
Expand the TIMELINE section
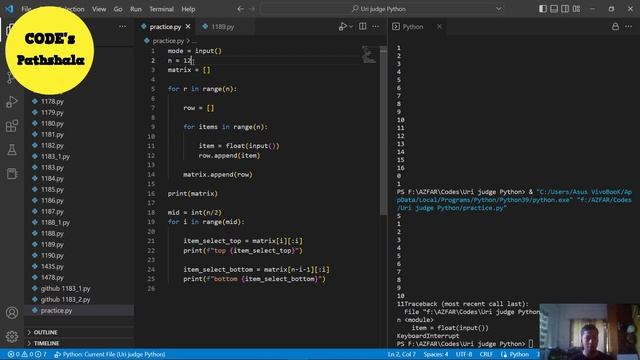point(80,343)
